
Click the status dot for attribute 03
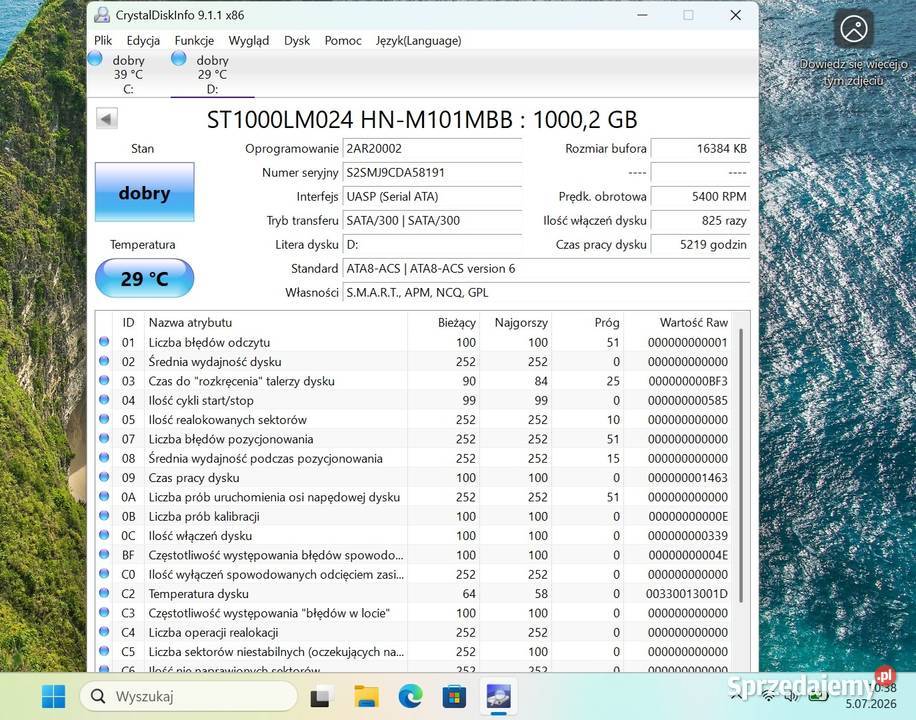pyautogui.click(x=104, y=380)
